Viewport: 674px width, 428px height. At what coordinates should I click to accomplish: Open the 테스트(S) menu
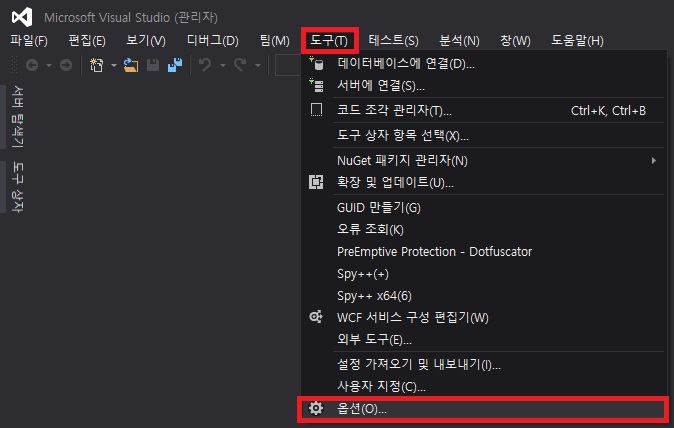(x=393, y=41)
